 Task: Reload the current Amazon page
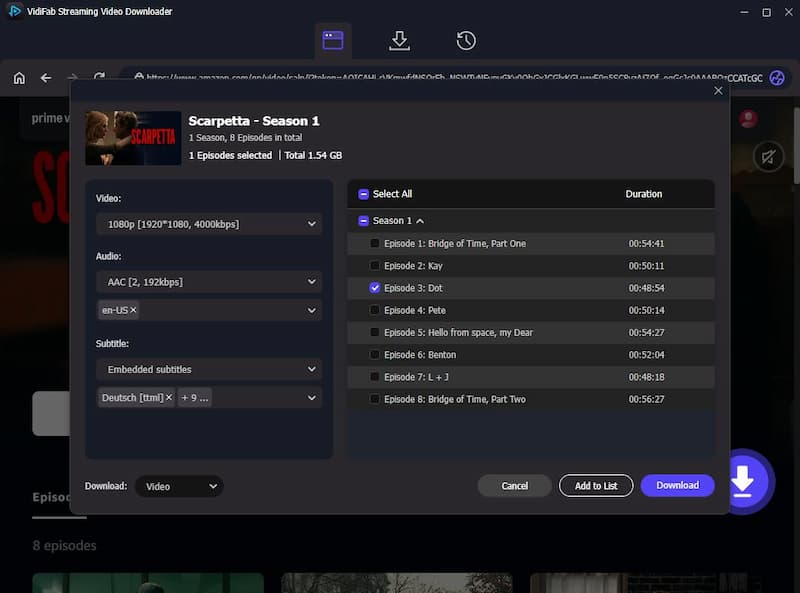pos(100,77)
